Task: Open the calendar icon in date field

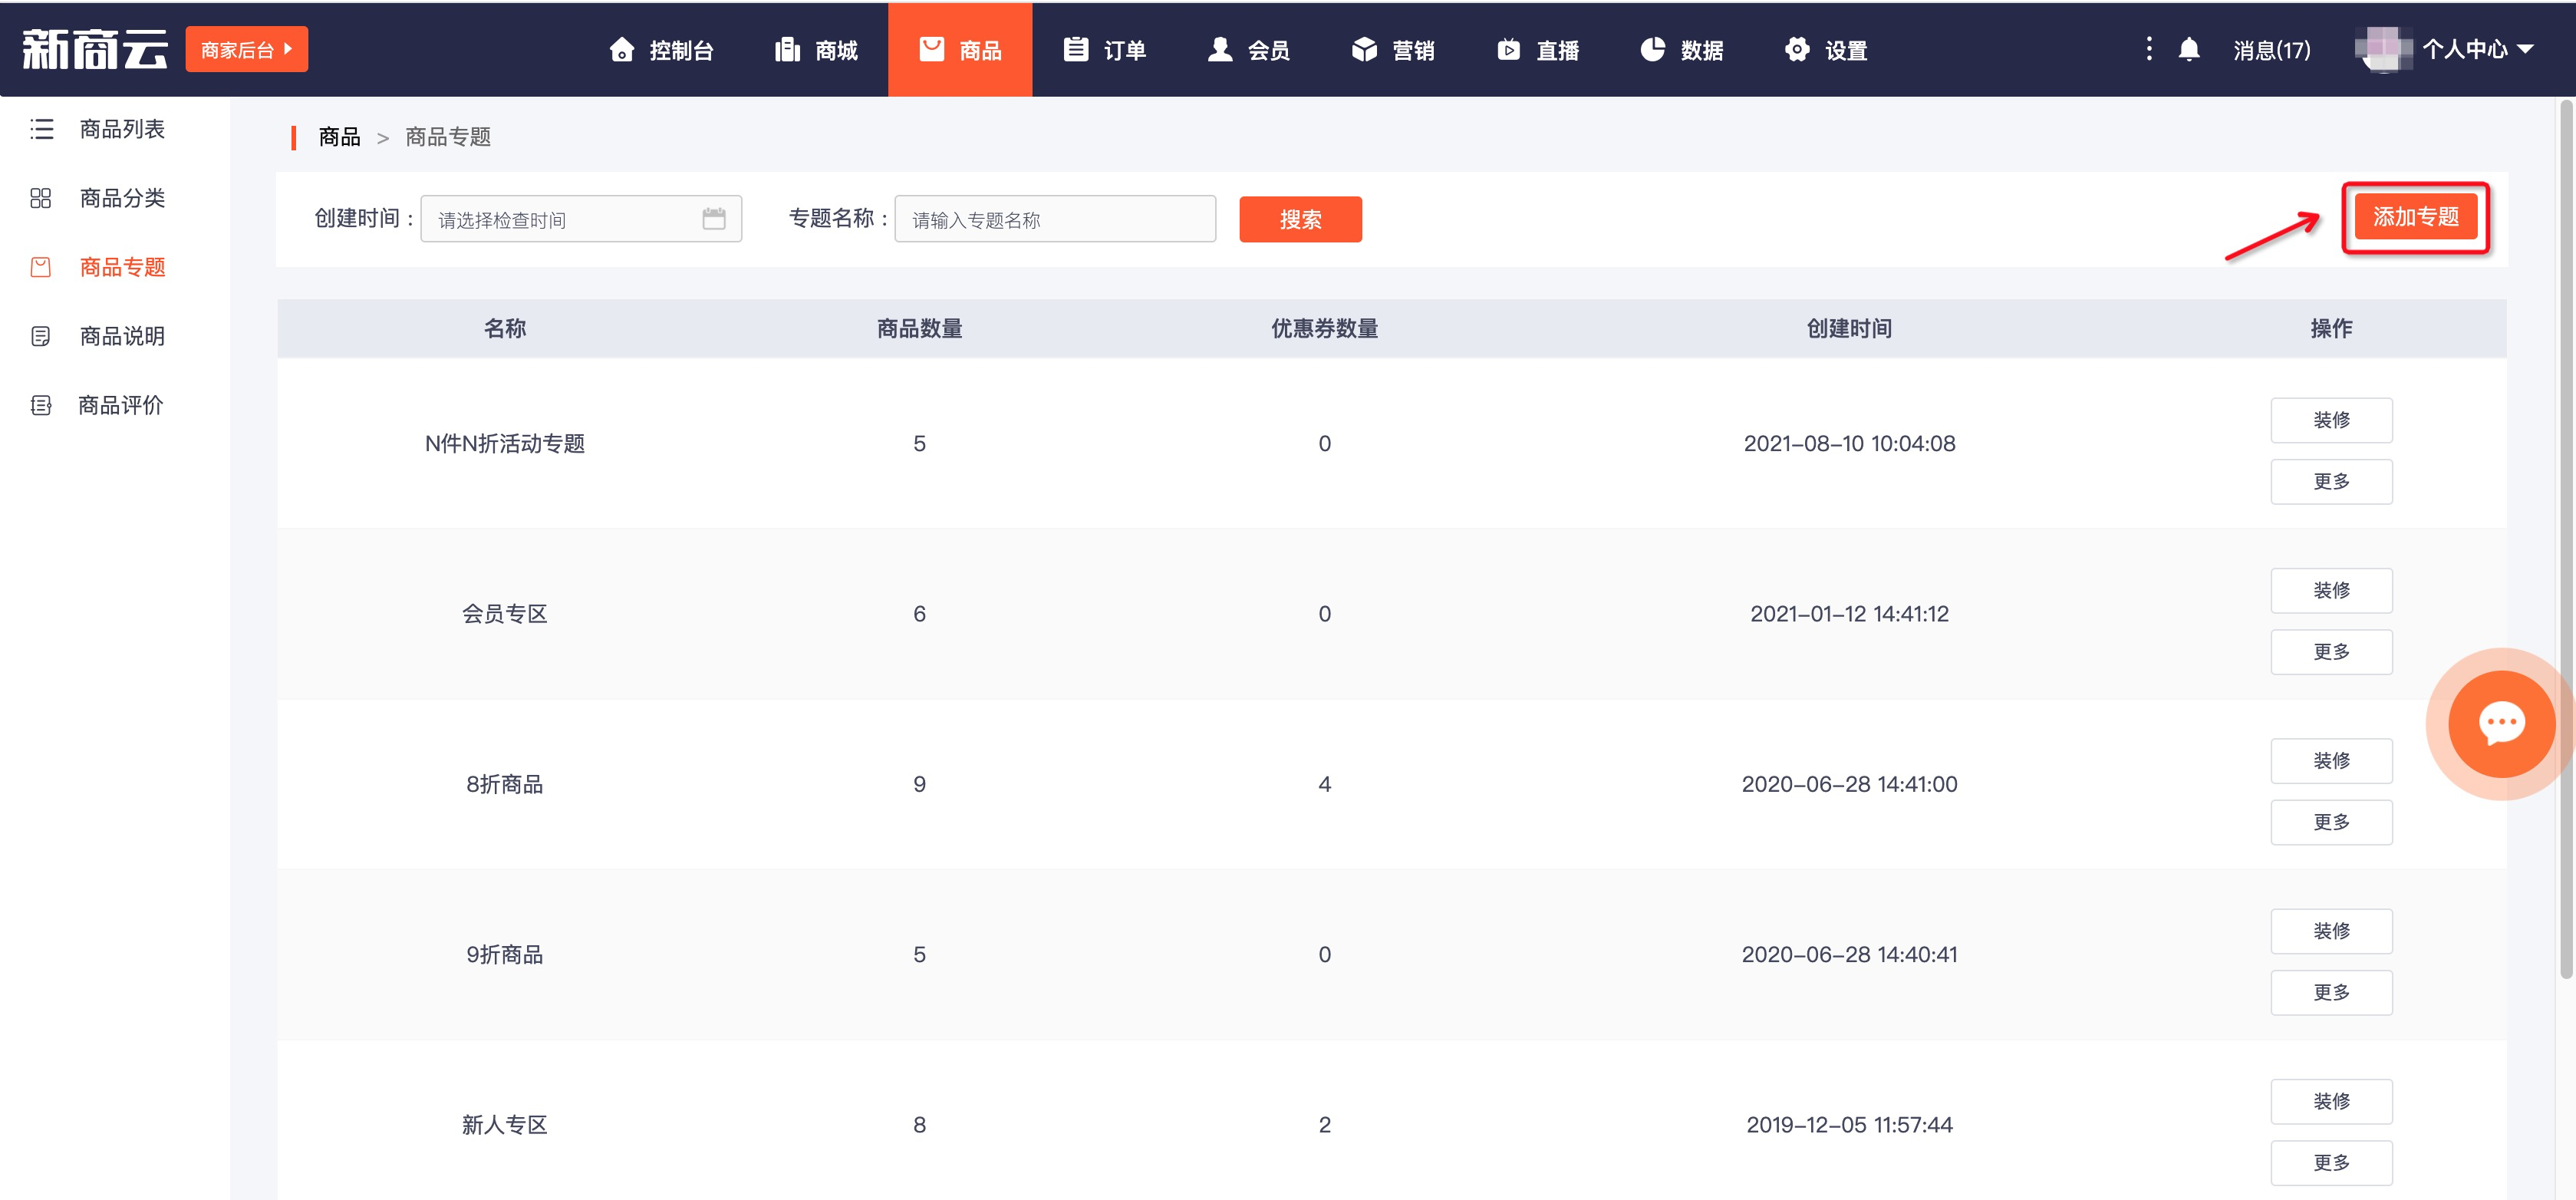Action: point(714,219)
